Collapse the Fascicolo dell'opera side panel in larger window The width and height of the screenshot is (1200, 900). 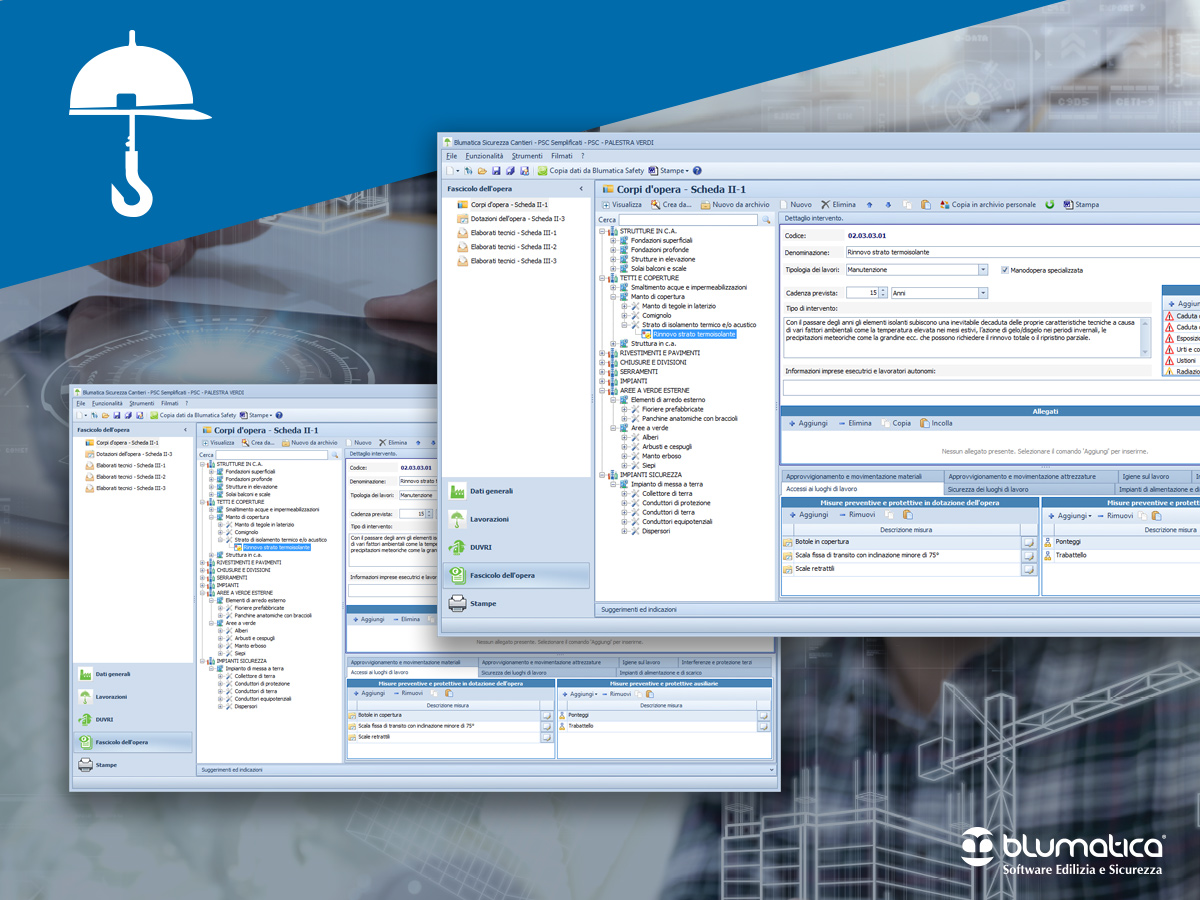(x=581, y=188)
